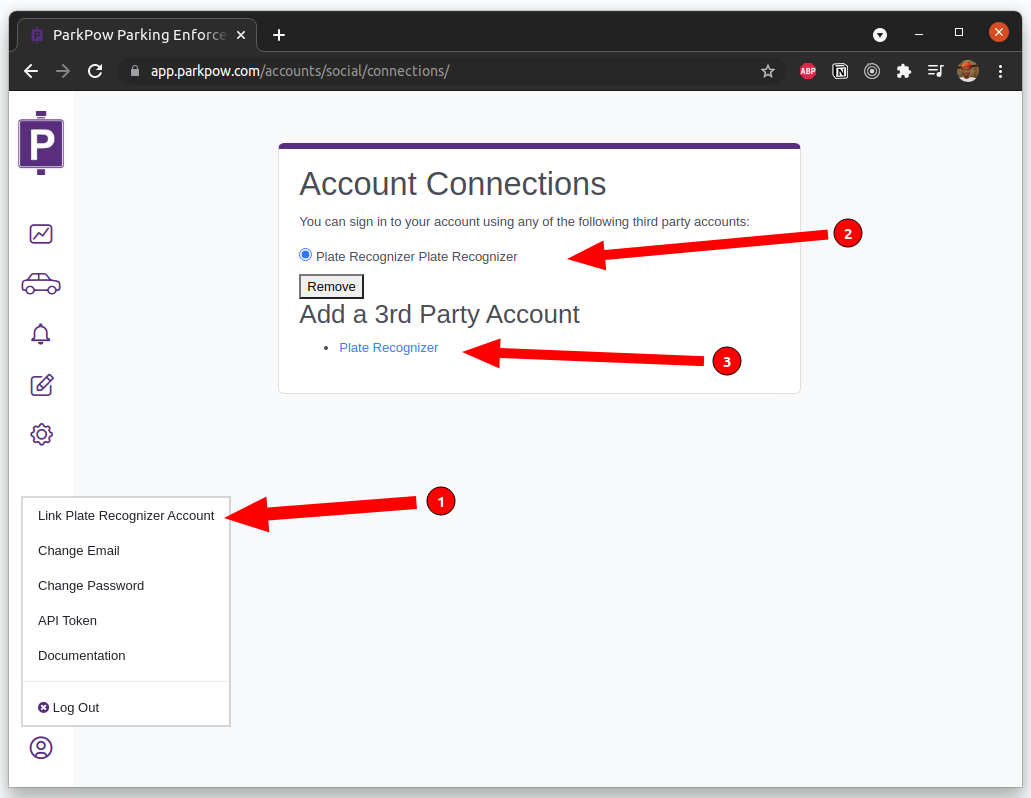Choose Link Plate Recognizer Account
The height and width of the screenshot is (798, 1031).
click(126, 516)
